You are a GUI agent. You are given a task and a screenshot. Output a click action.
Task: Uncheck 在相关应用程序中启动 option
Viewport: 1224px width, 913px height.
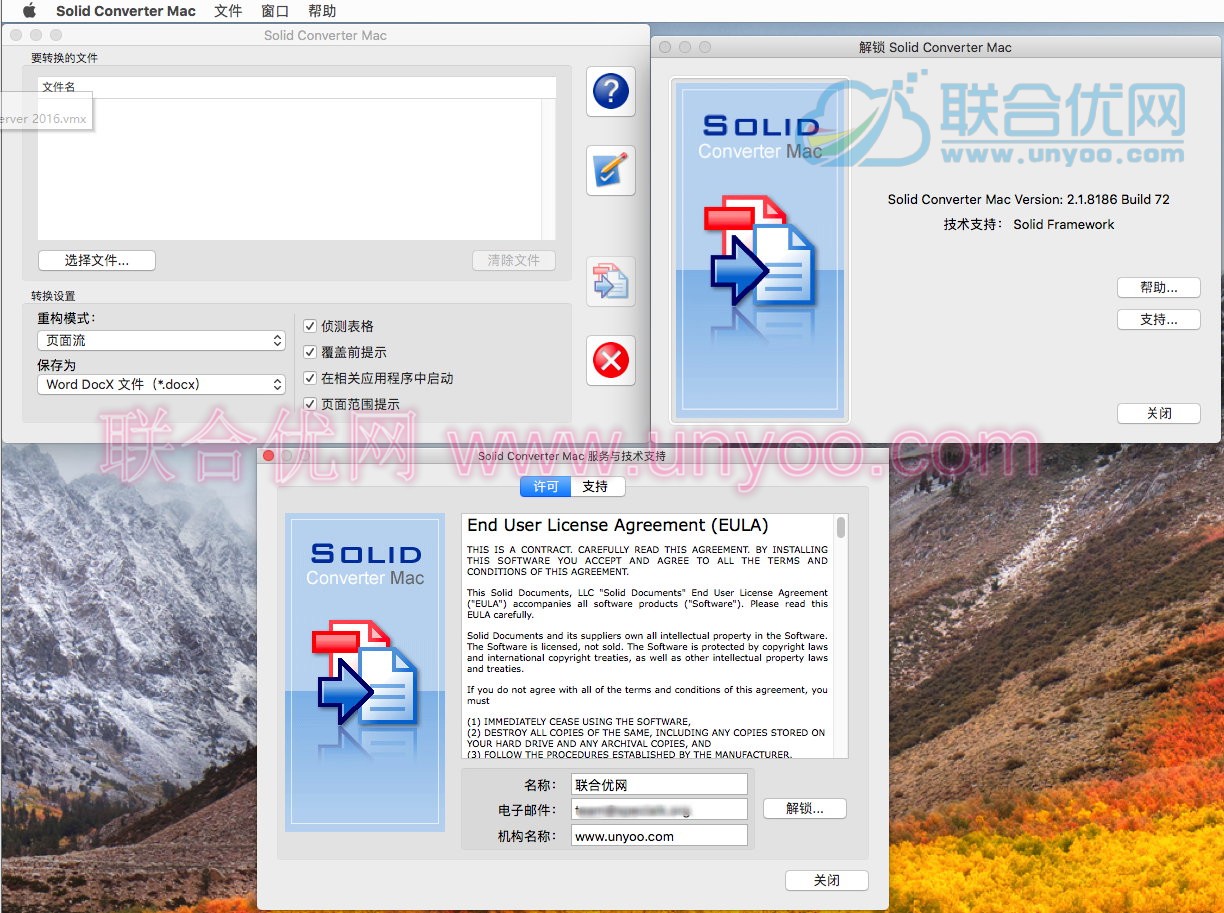pos(310,378)
